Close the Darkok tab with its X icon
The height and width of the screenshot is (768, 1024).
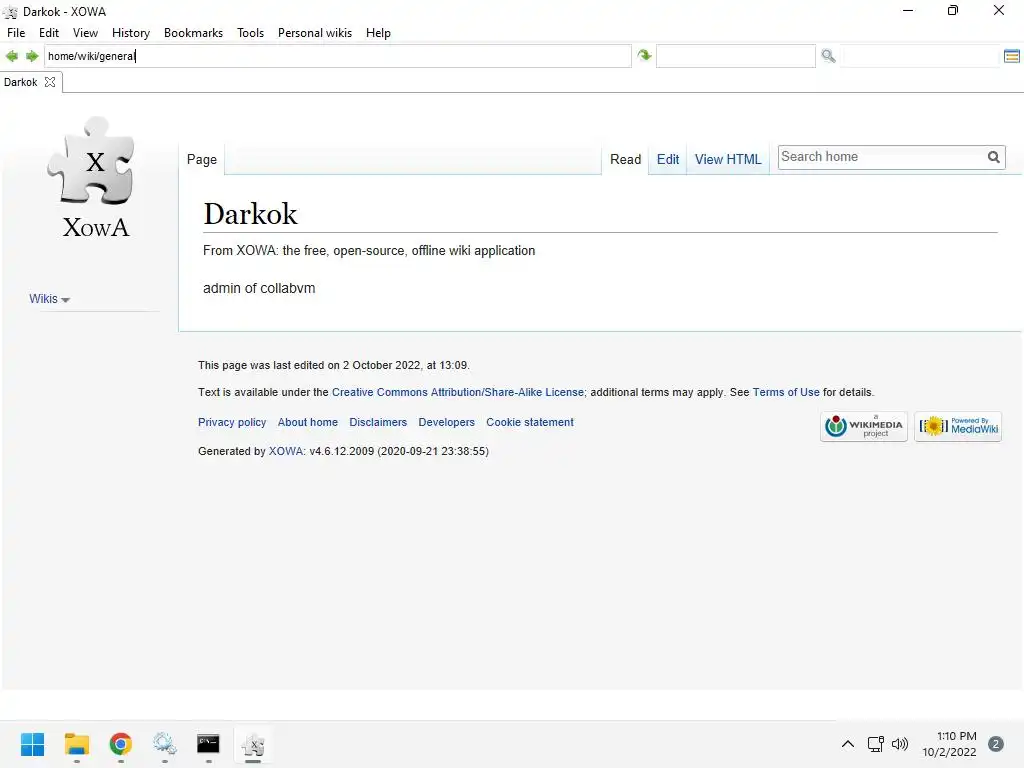click(x=50, y=82)
